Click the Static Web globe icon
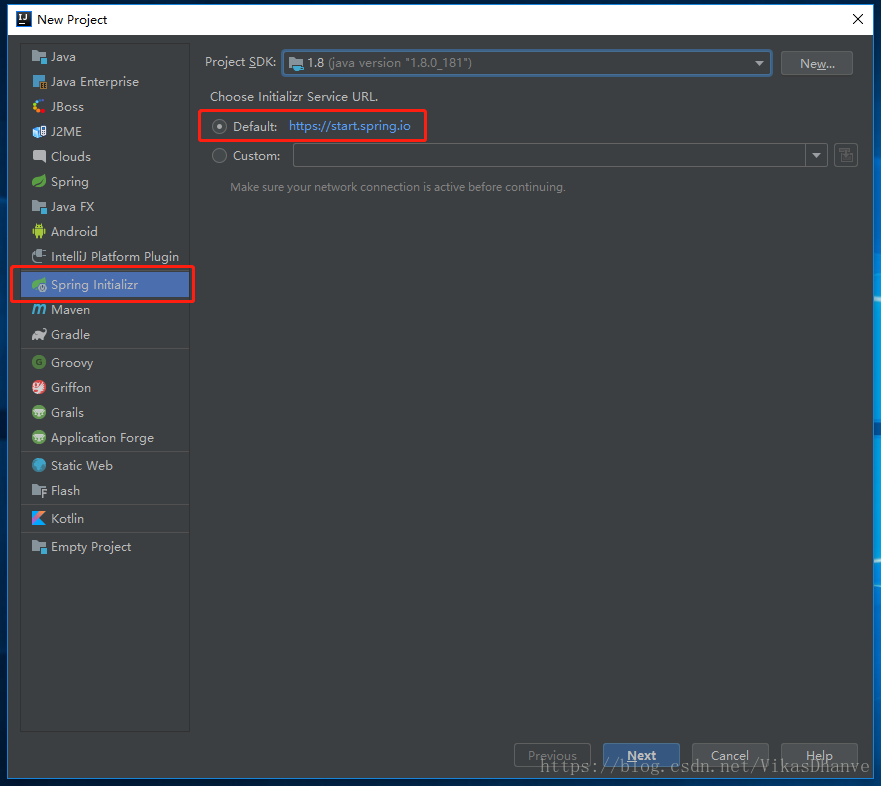Screen dimensions: 881x786 (x=39, y=466)
